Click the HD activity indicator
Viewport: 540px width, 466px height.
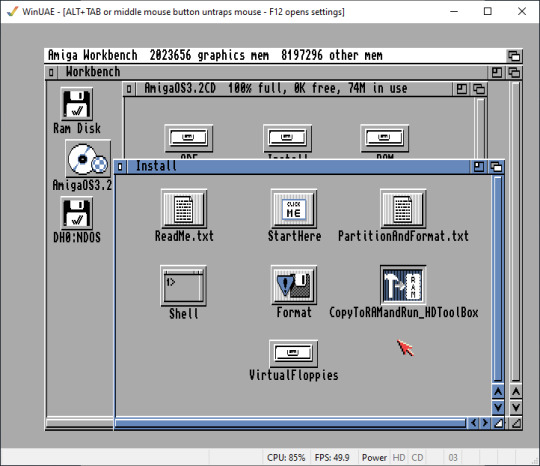pyautogui.click(x=399, y=457)
